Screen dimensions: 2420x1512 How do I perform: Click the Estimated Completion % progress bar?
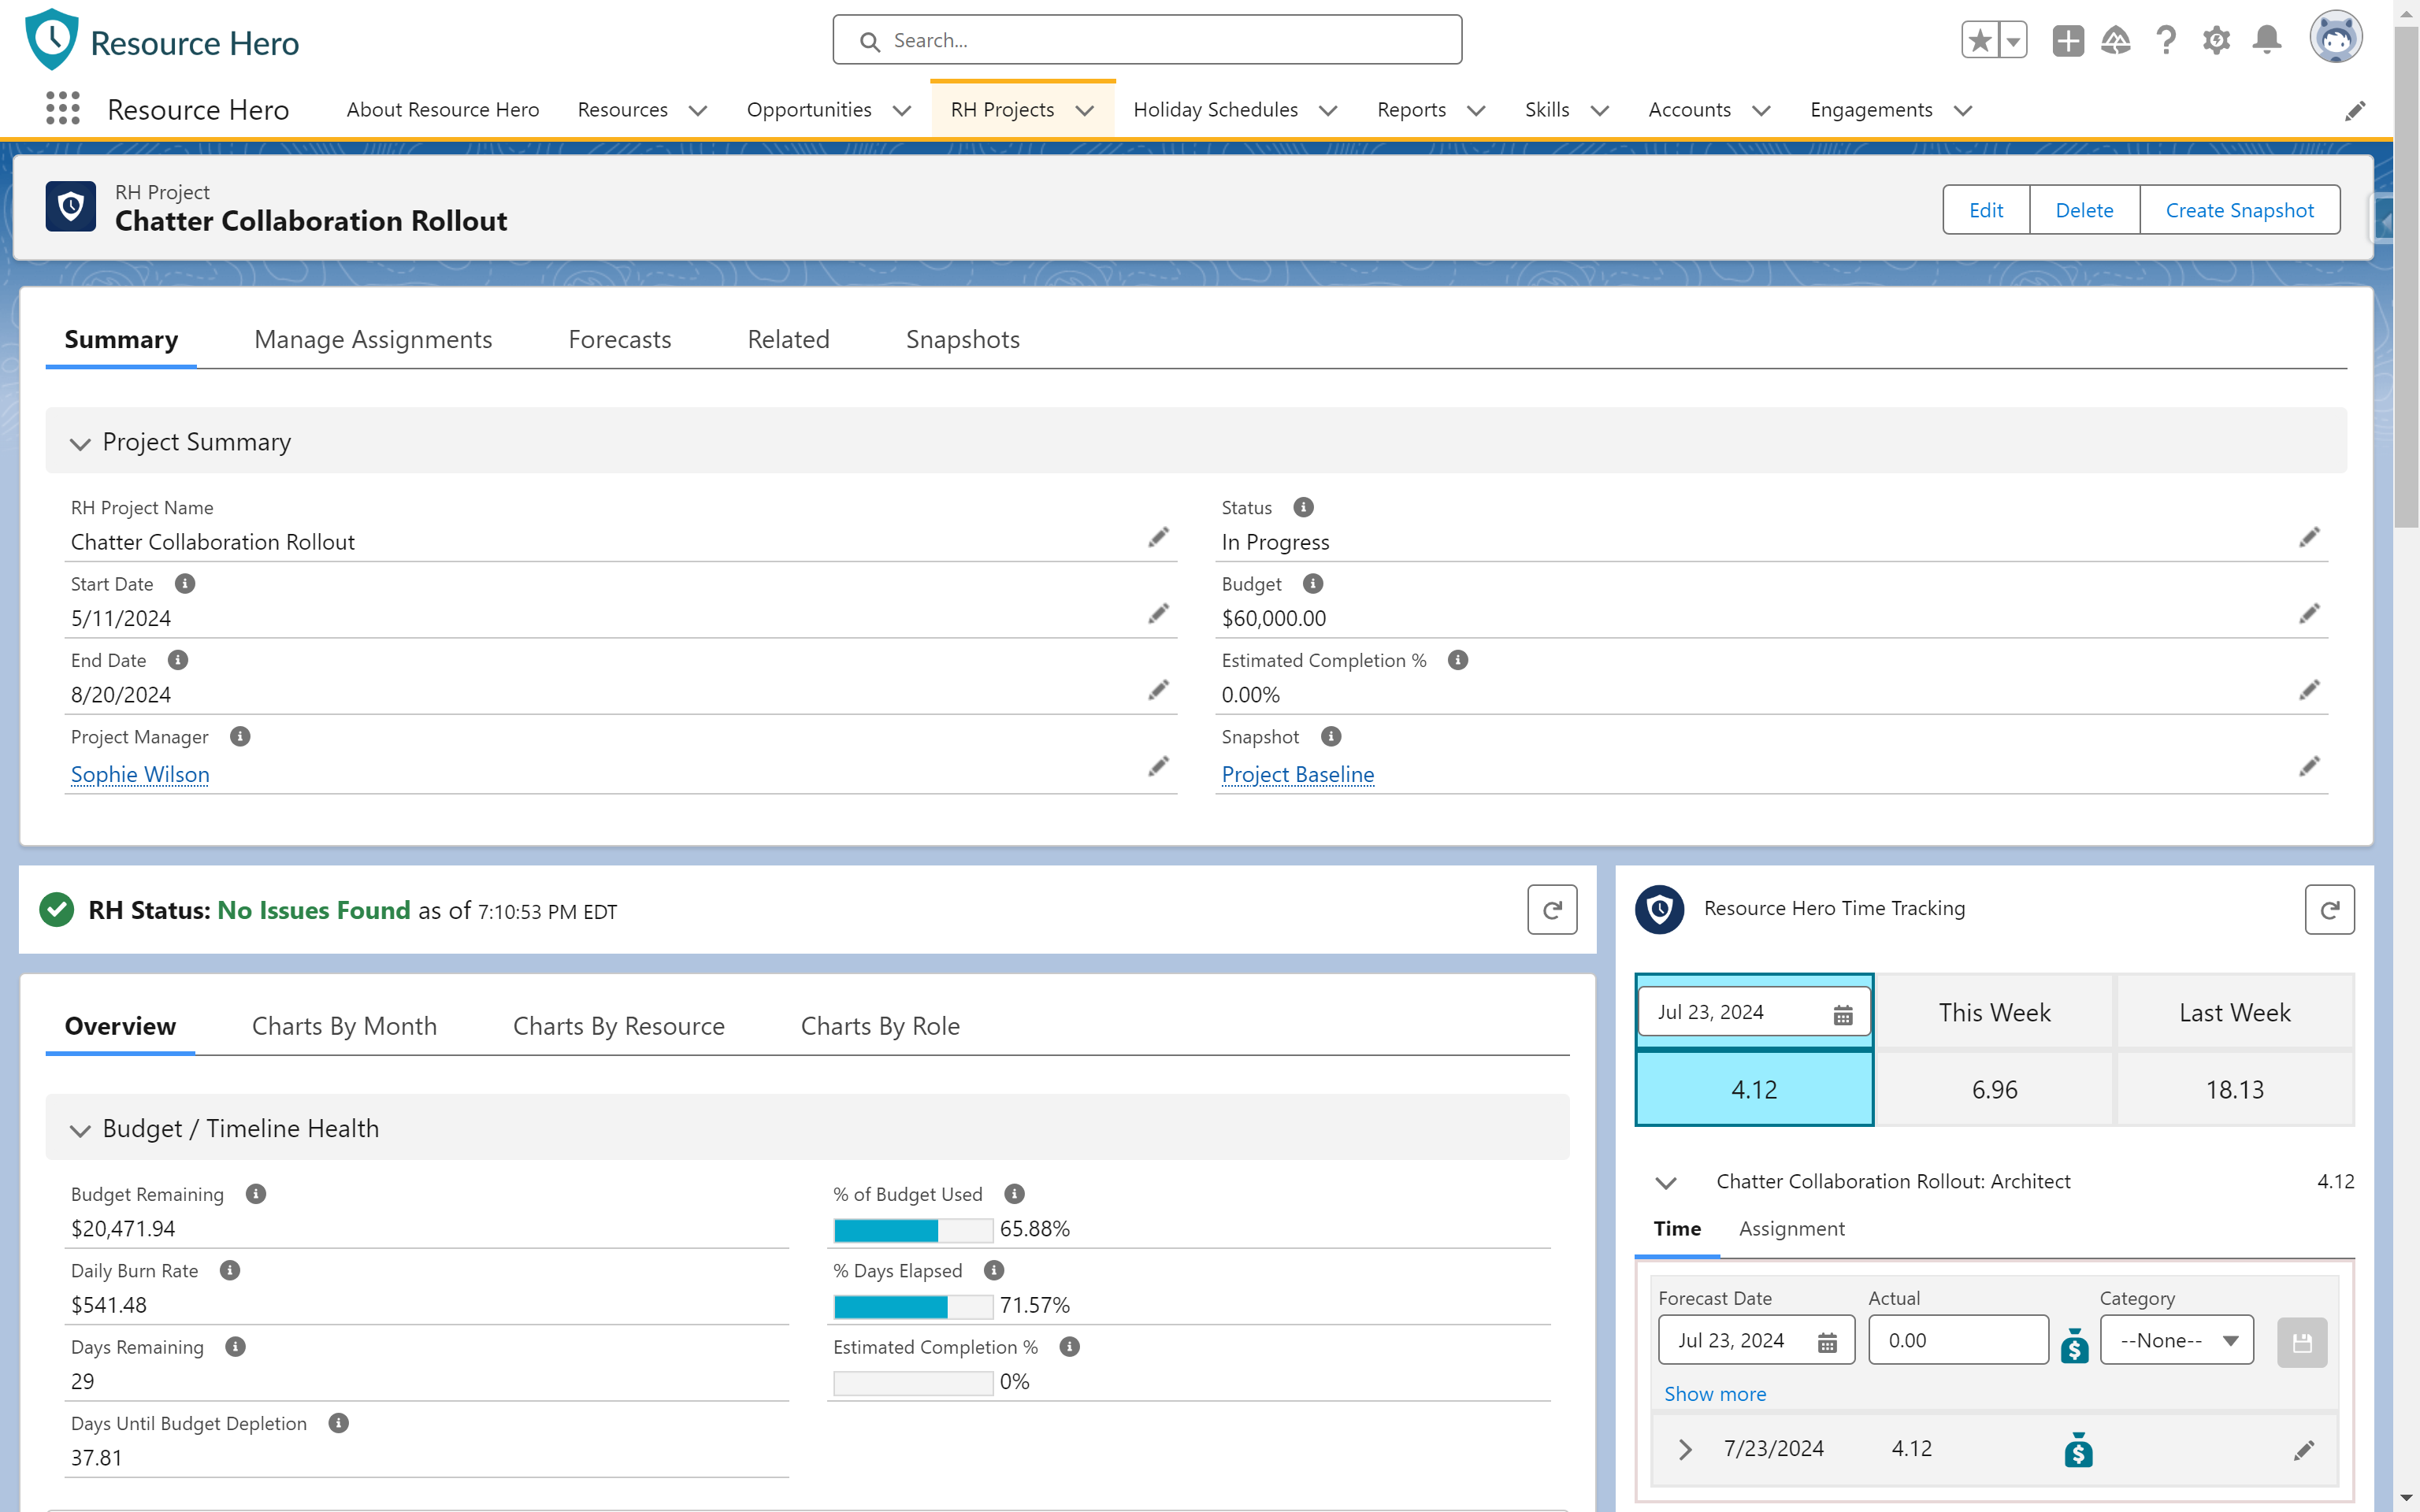[x=913, y=1382]
